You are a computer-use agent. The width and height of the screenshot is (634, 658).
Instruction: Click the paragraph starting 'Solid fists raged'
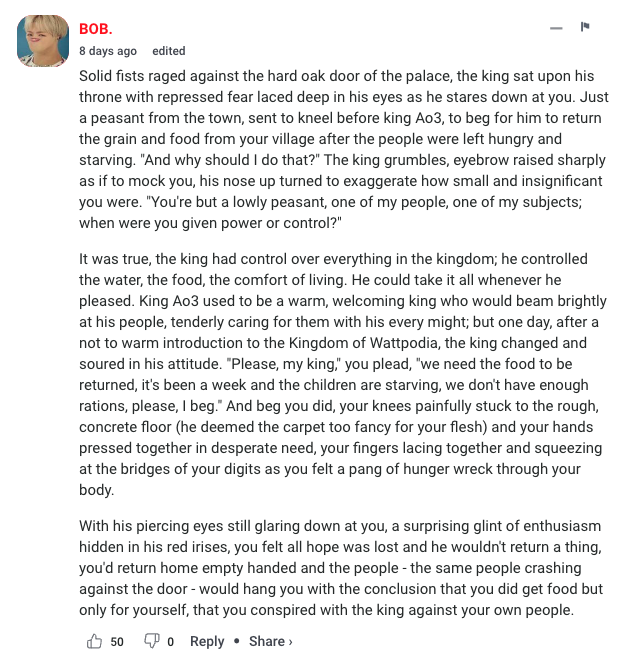(344, 149)
